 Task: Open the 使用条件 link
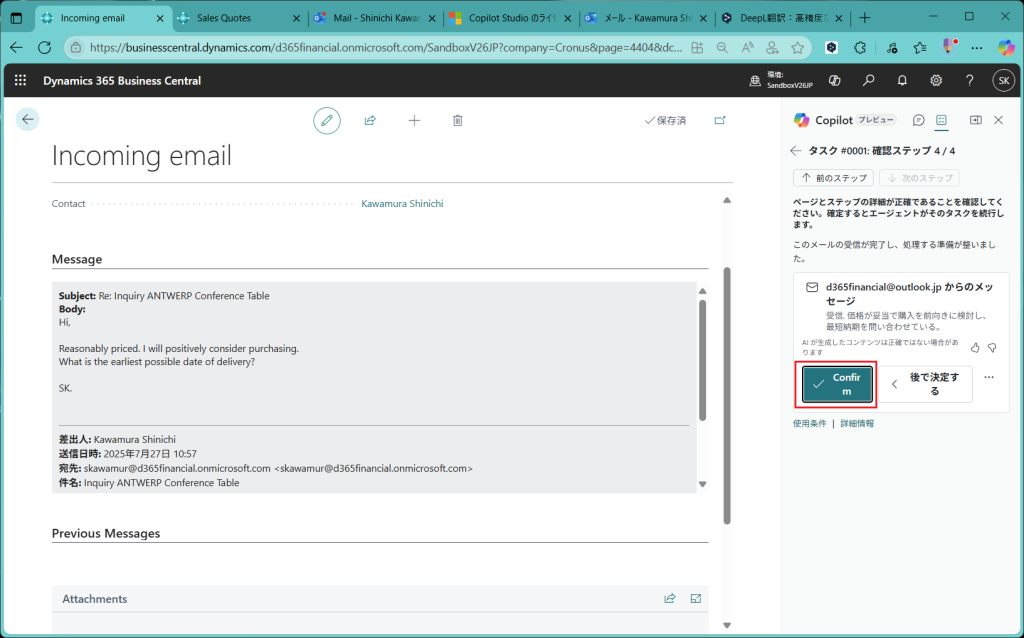[810, 423]
